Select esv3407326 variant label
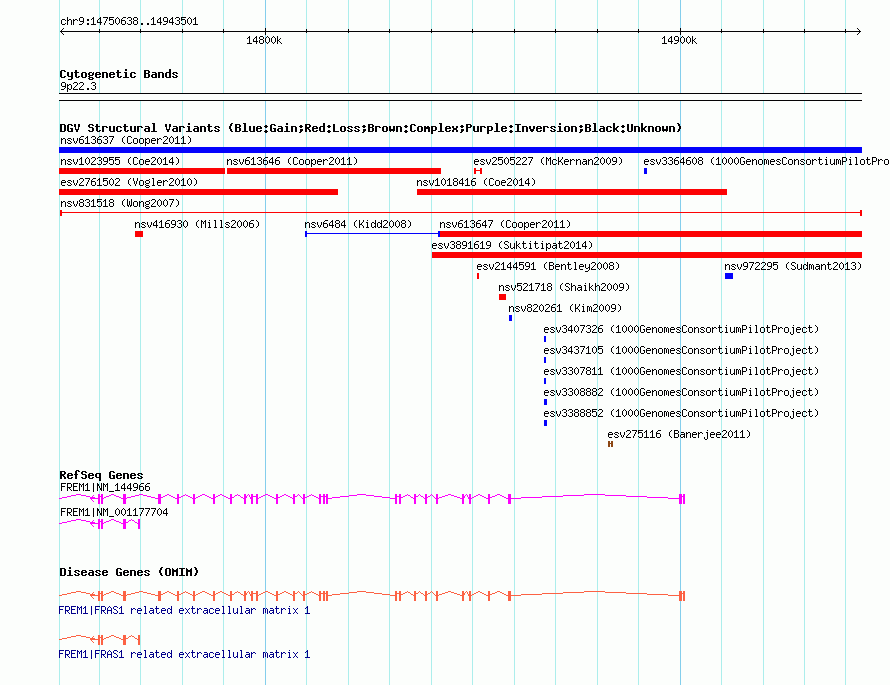 pyautogui.click(x=681, y=329)
